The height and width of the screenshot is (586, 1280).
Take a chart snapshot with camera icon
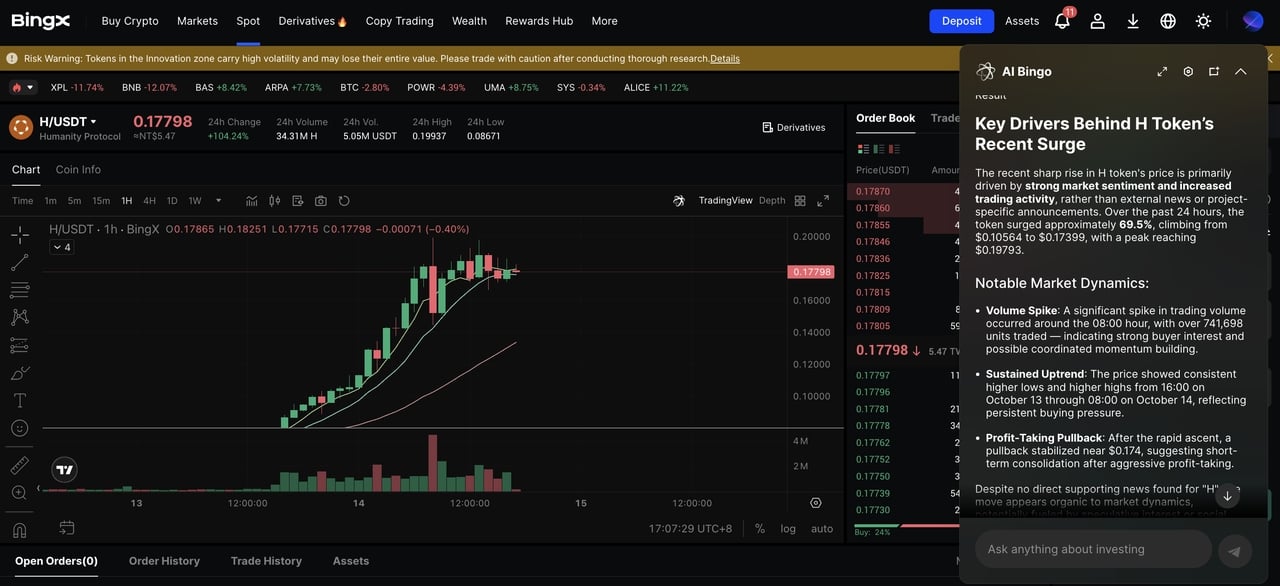tap(321, 201)
